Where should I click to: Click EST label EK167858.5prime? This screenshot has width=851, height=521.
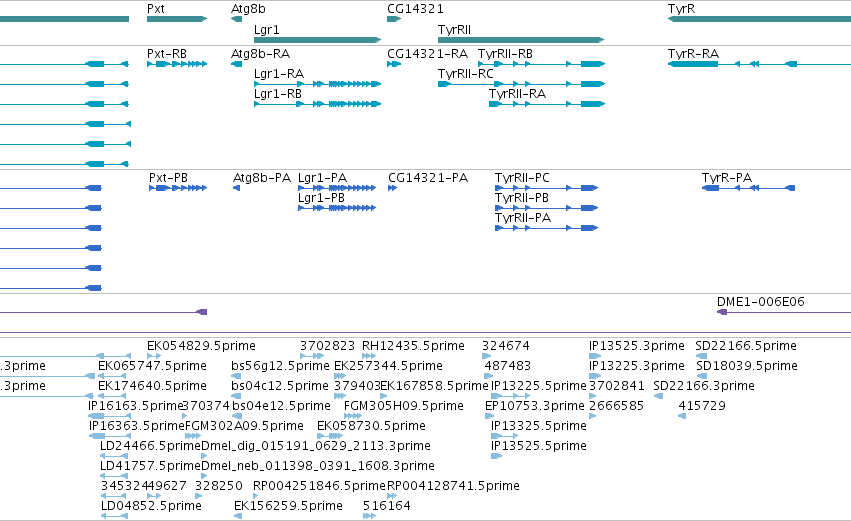click(434, 386)
